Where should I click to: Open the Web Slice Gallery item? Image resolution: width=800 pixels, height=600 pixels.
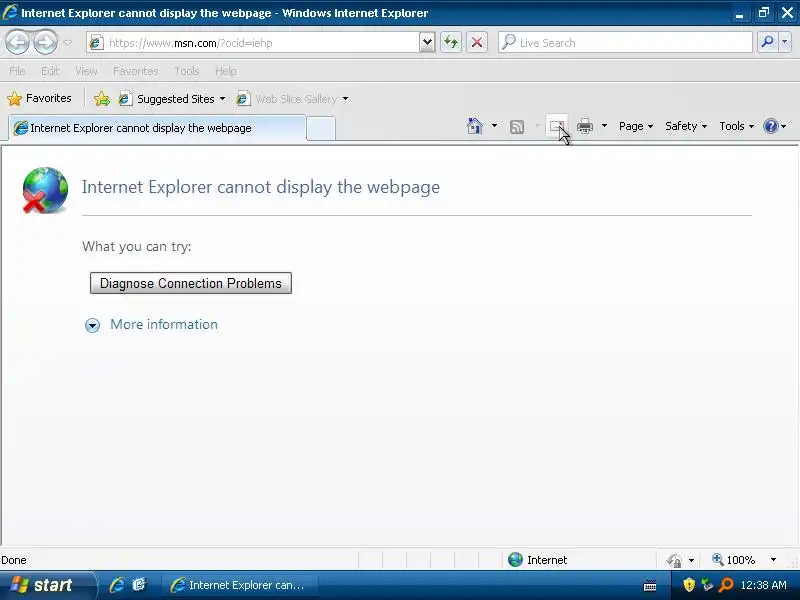pyautogui.click(x=292, y=99)
